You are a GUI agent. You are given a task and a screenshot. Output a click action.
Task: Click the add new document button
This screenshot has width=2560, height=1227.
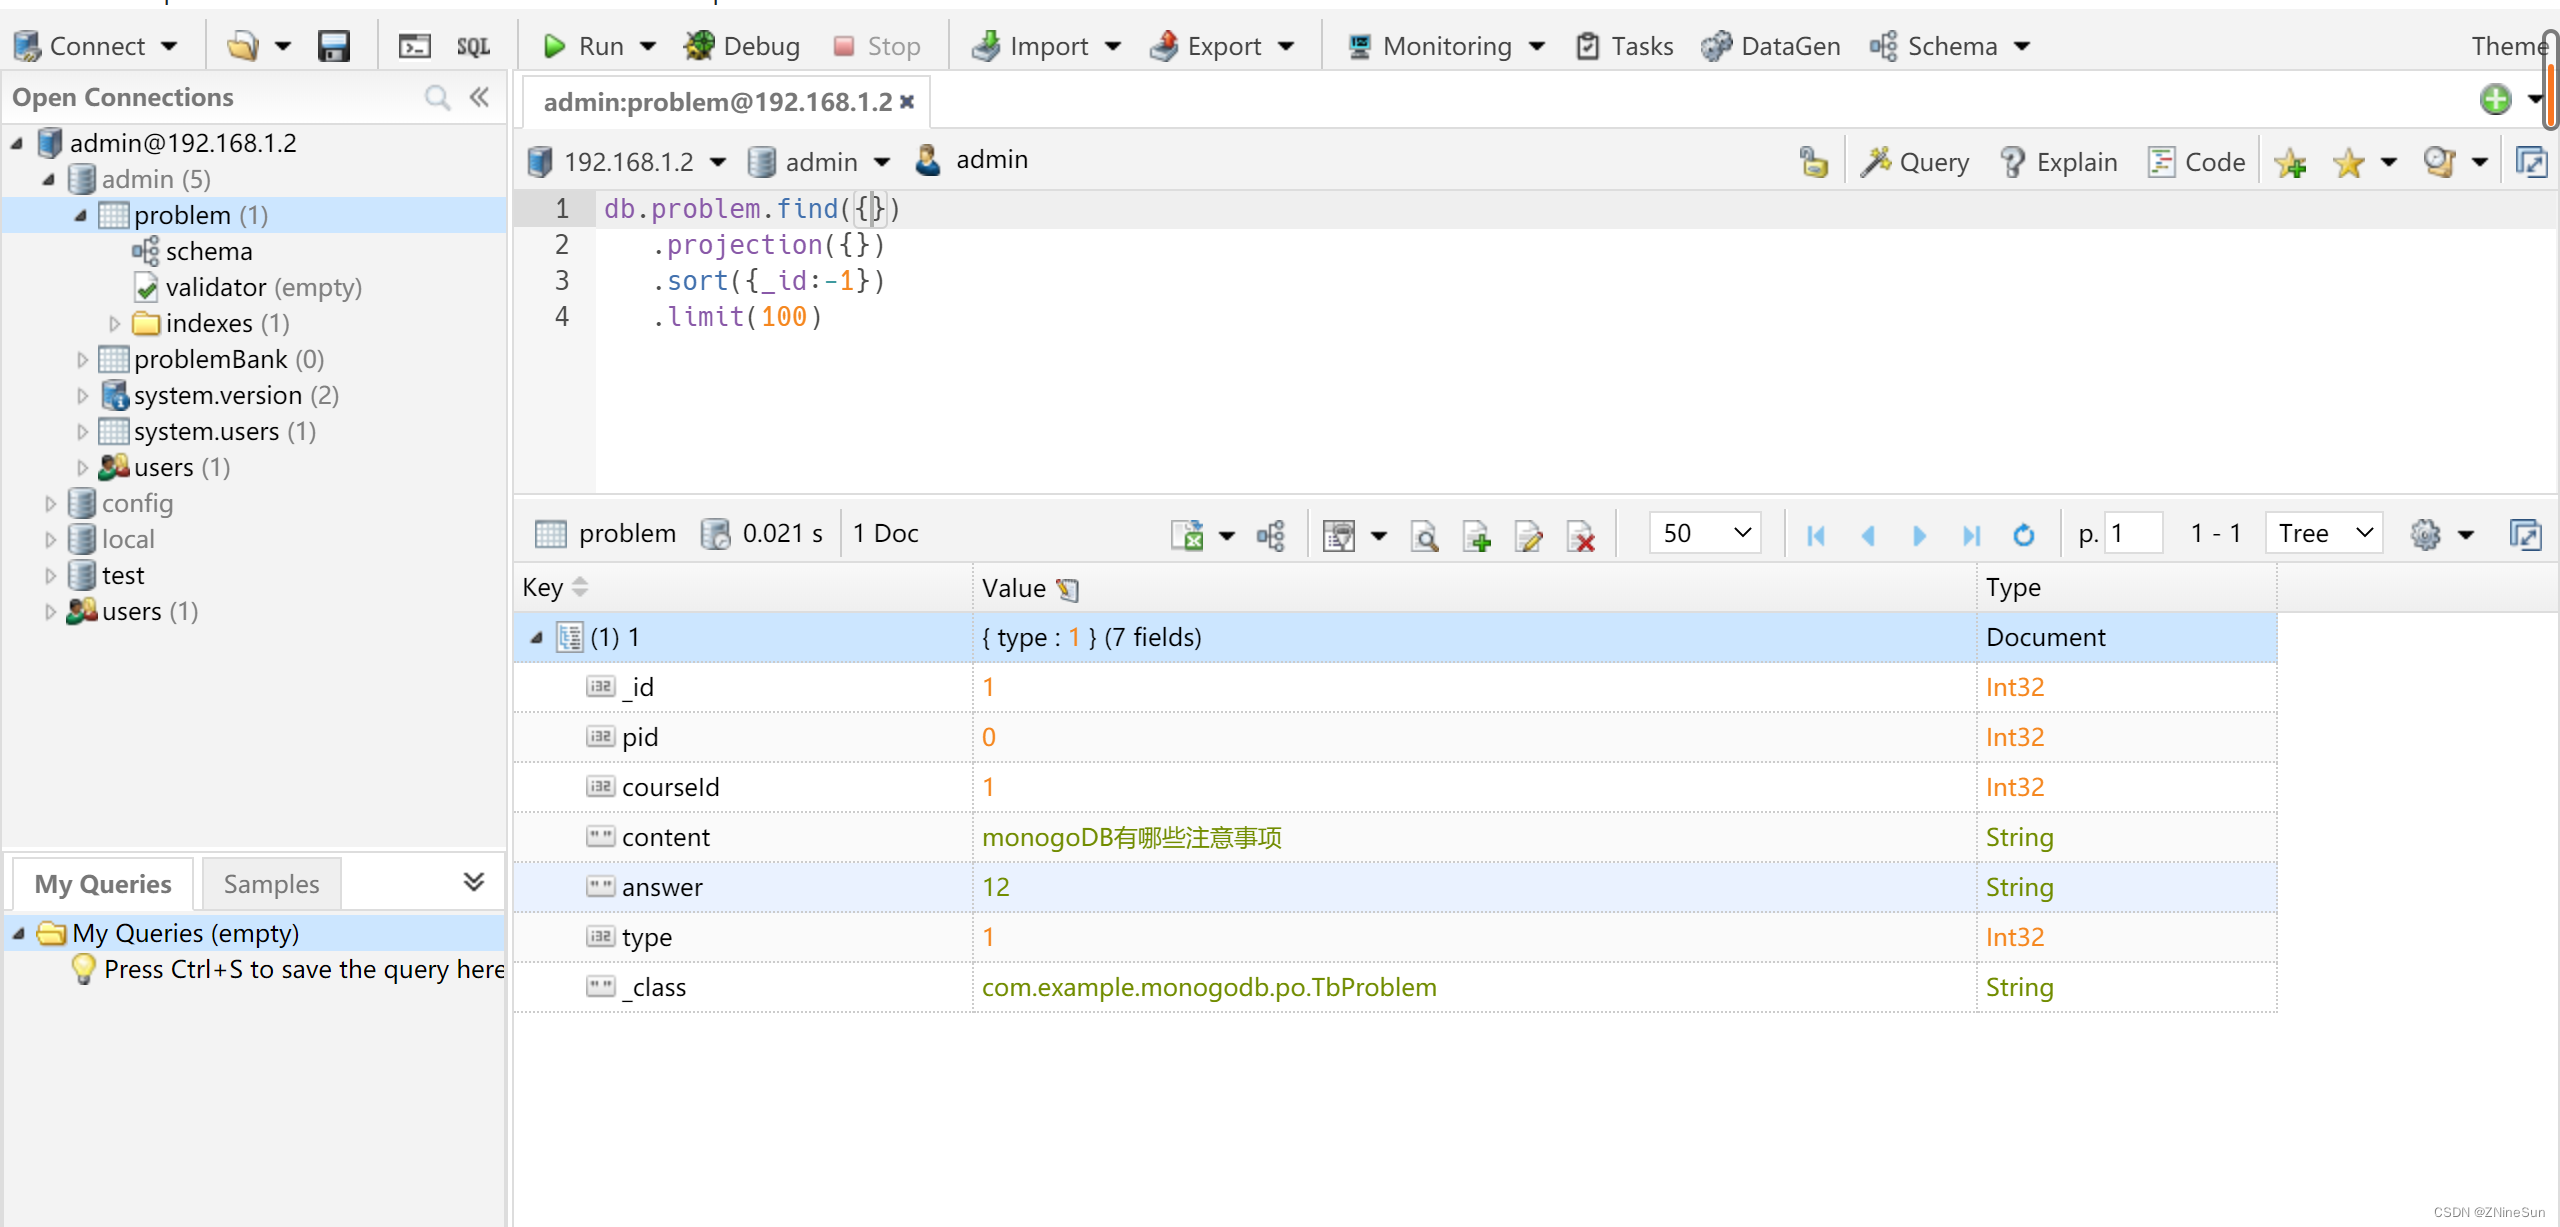1478,534
